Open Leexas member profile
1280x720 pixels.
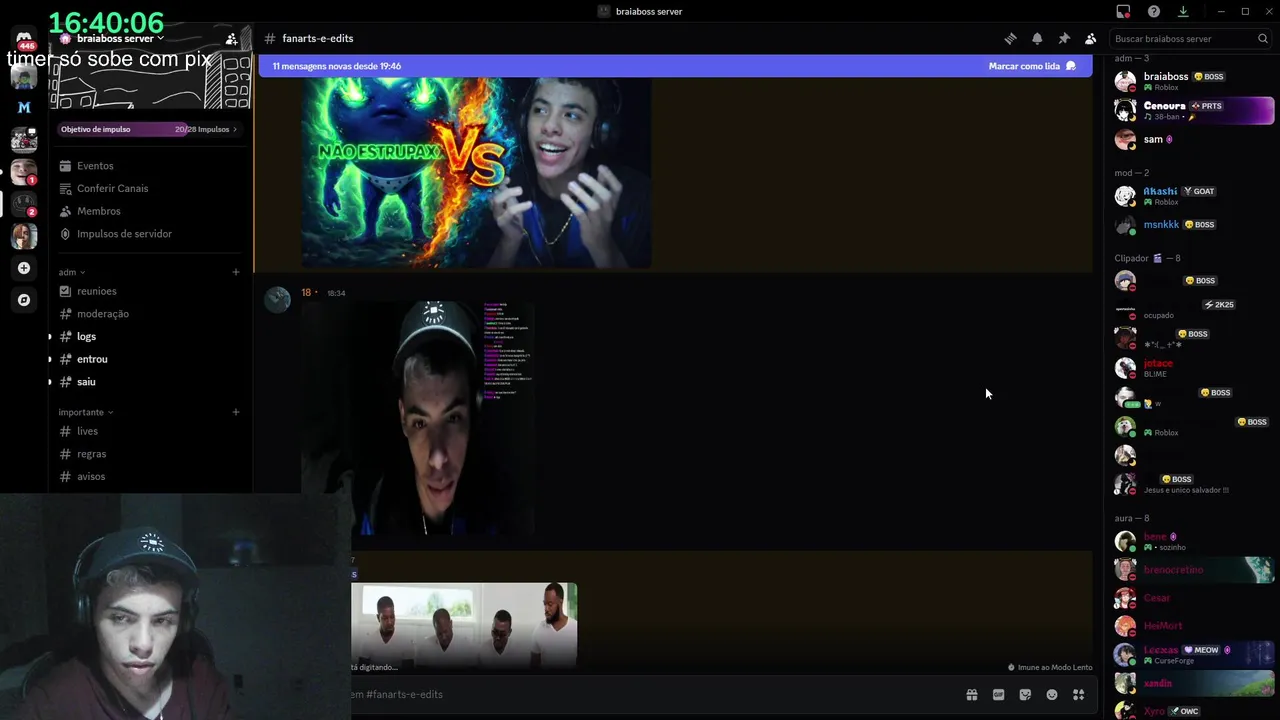(x=1194, y=655)
